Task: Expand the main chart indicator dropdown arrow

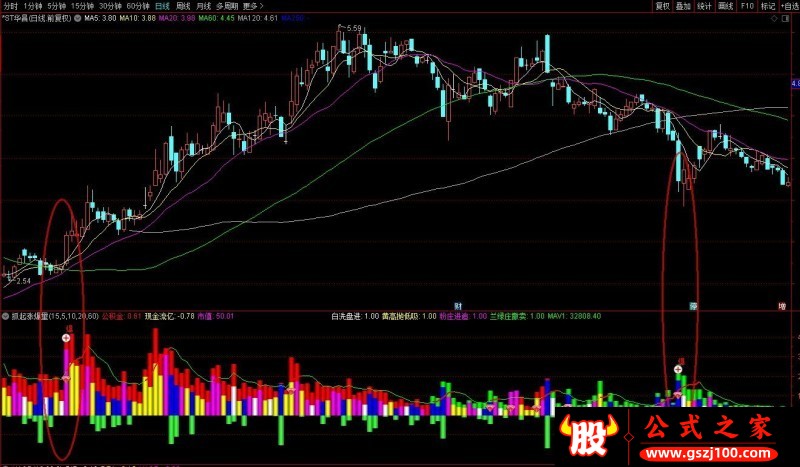Action: click(x=78, y=18)
